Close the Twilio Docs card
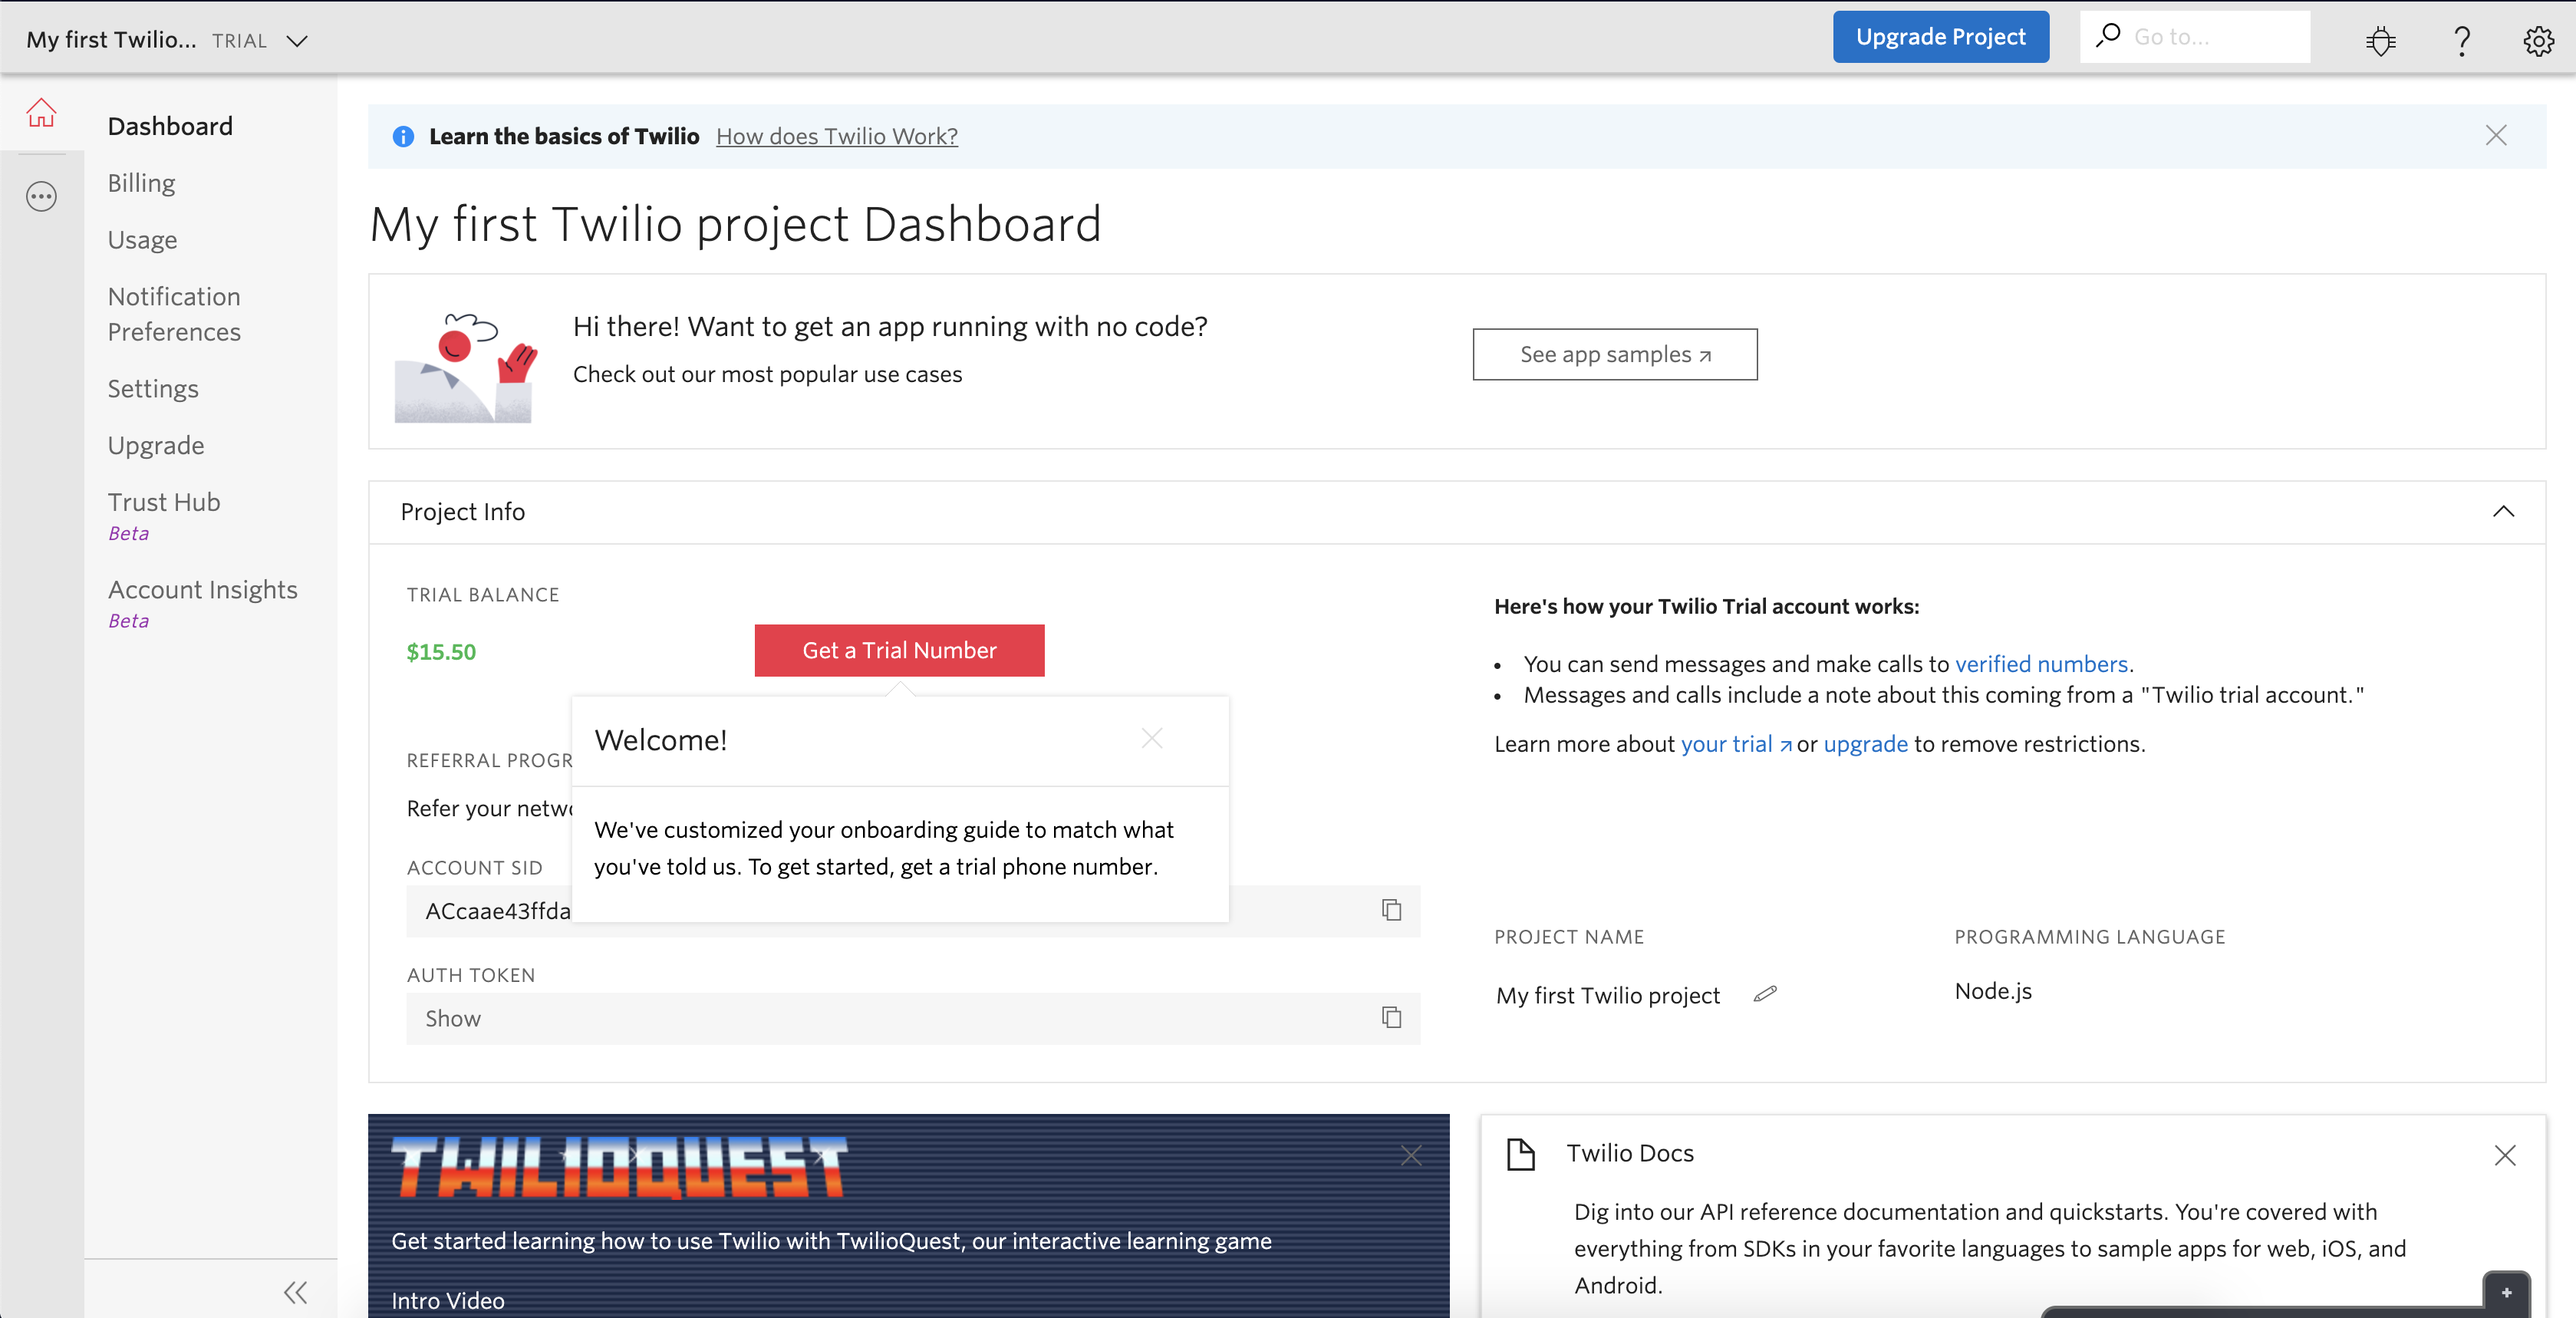The height and width of the screenshot is (1318, 2576). (x=2505, y=1156)
